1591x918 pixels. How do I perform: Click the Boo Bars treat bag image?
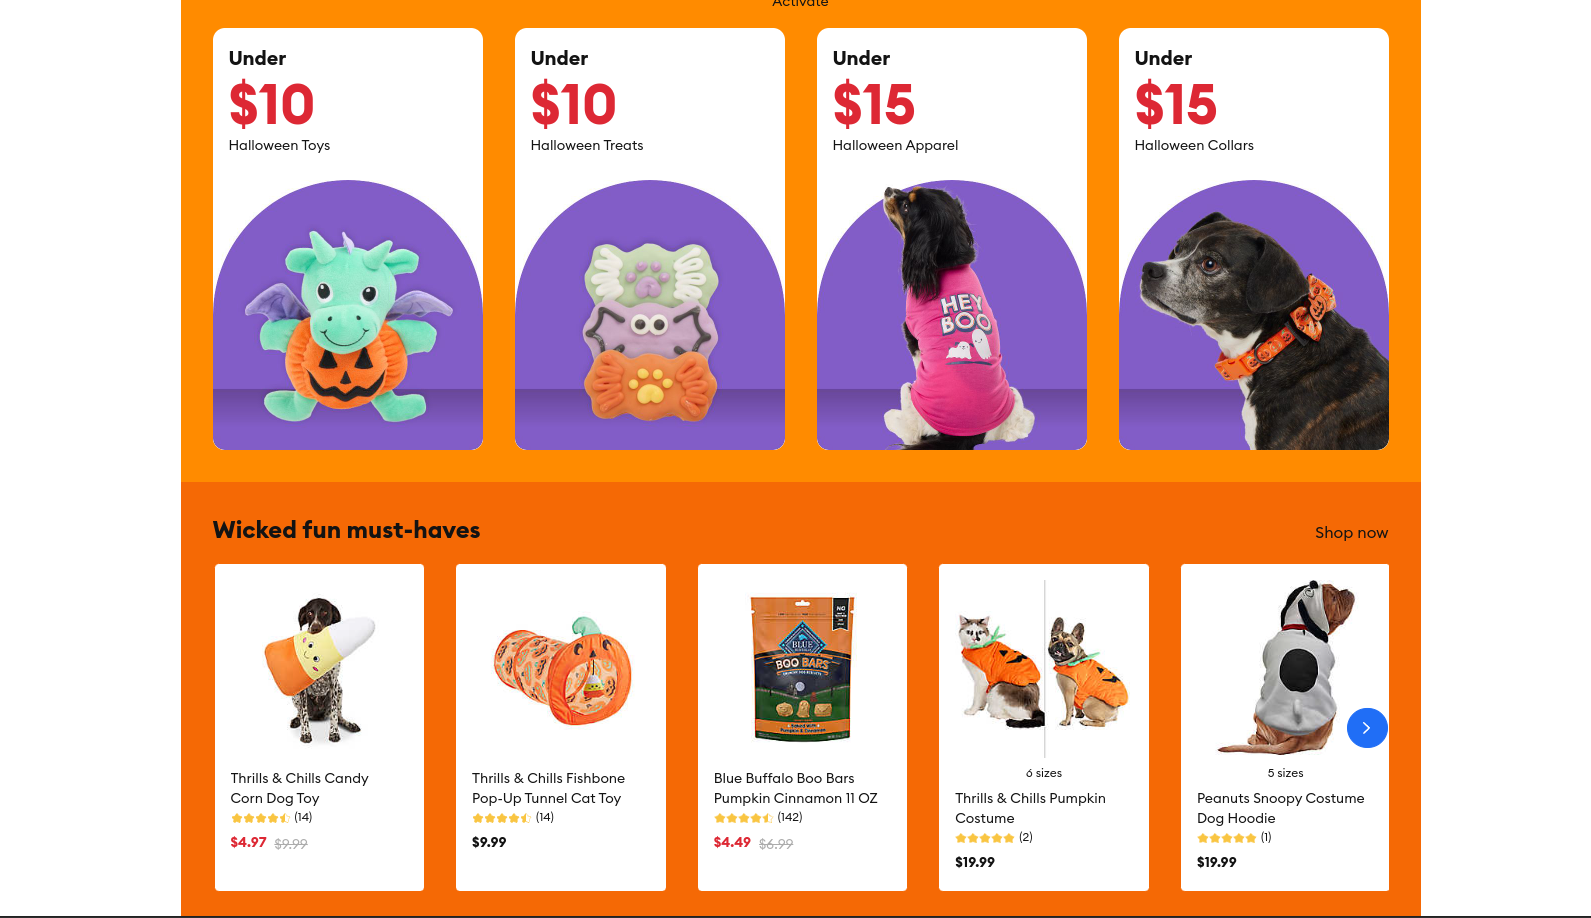tap(802, 667)
